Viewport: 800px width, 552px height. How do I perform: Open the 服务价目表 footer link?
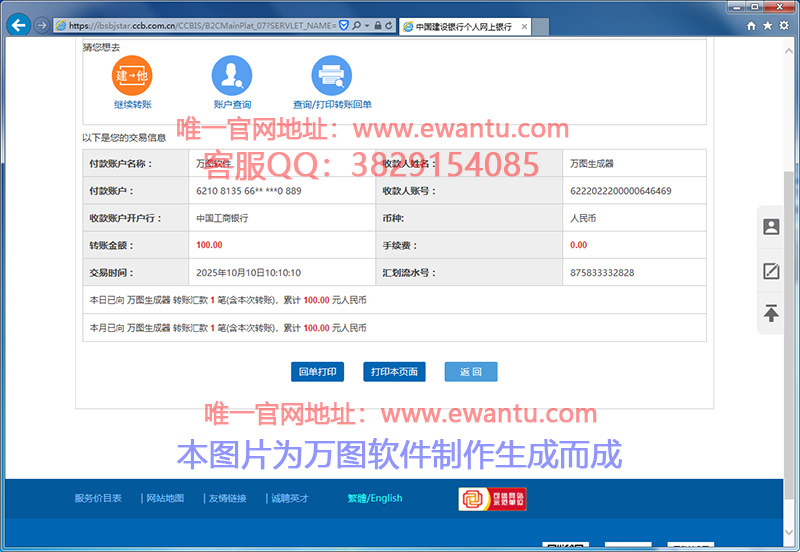coord(98,498)
